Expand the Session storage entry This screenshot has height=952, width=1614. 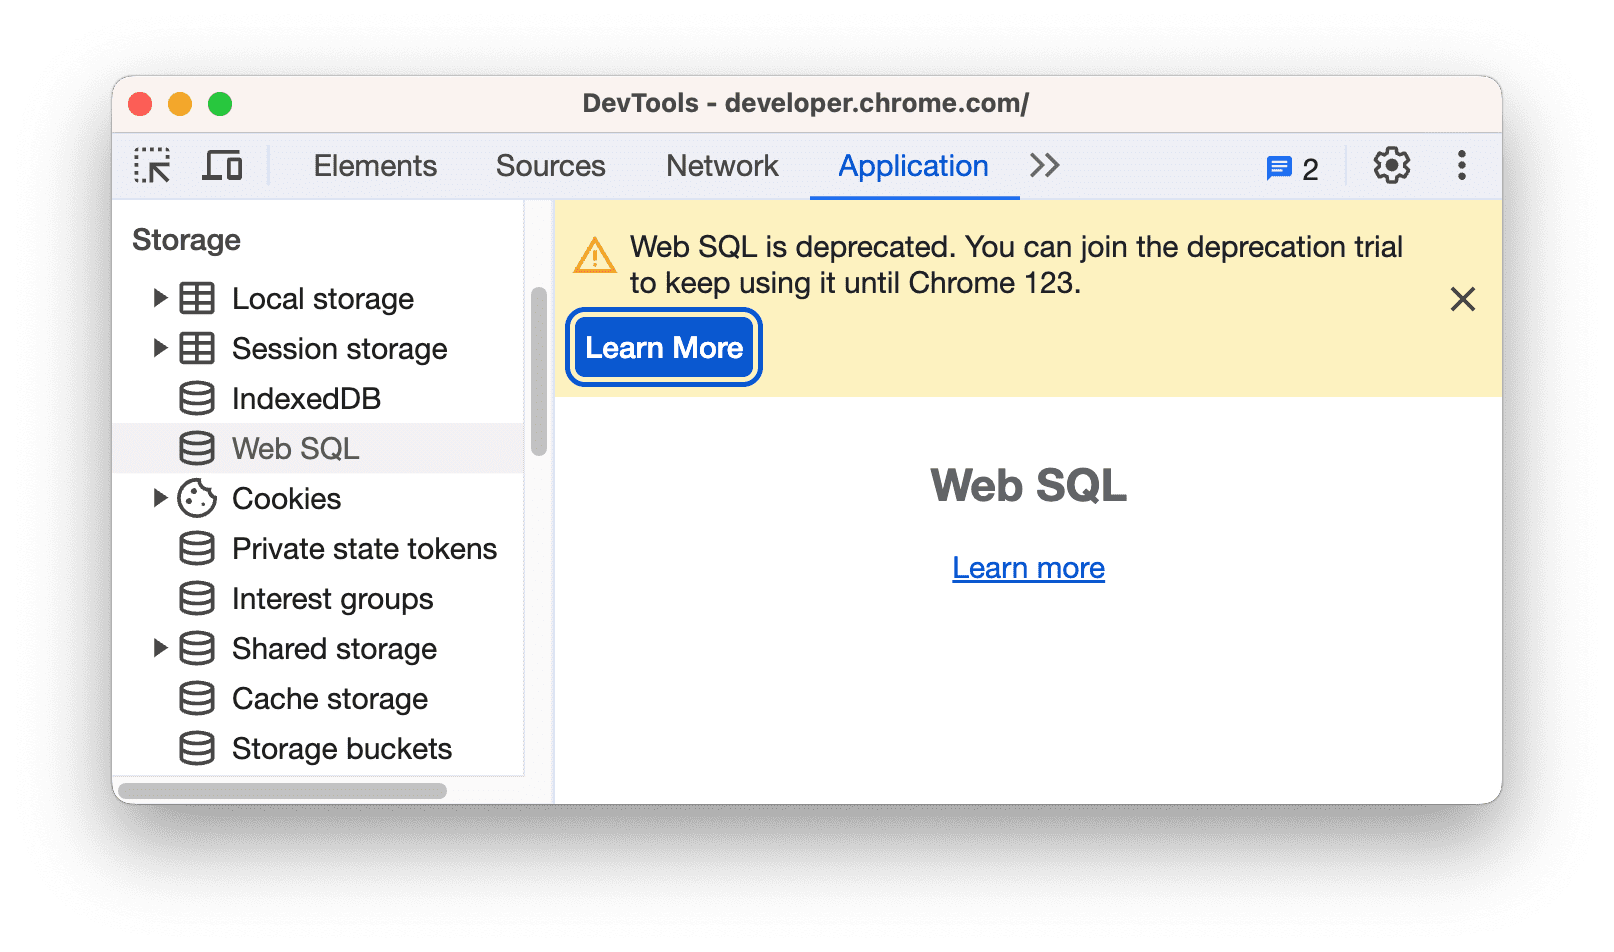(161, 348)
